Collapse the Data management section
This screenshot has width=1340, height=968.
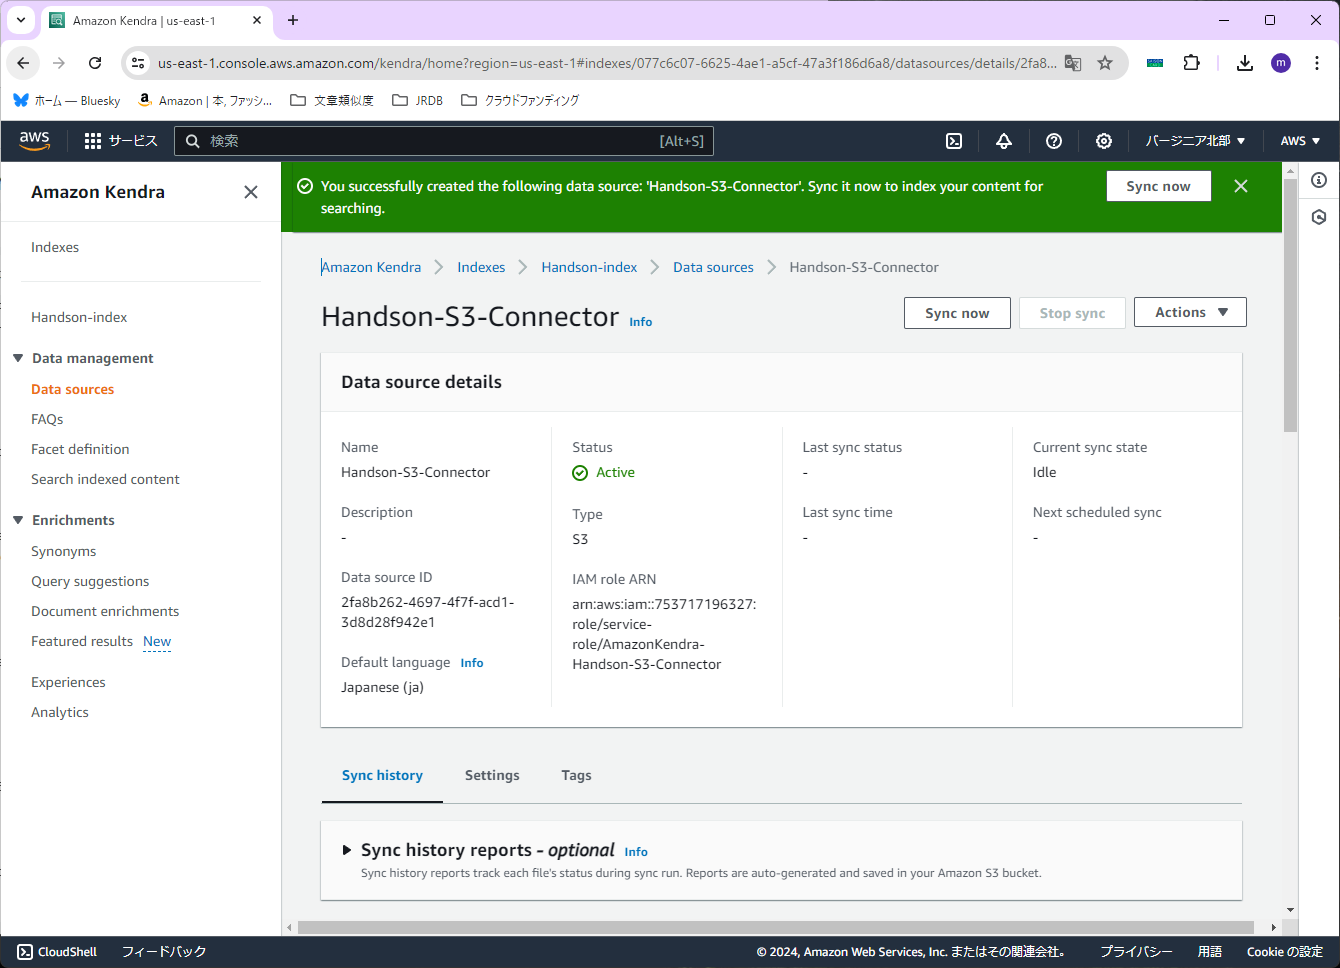pos(17,358)
